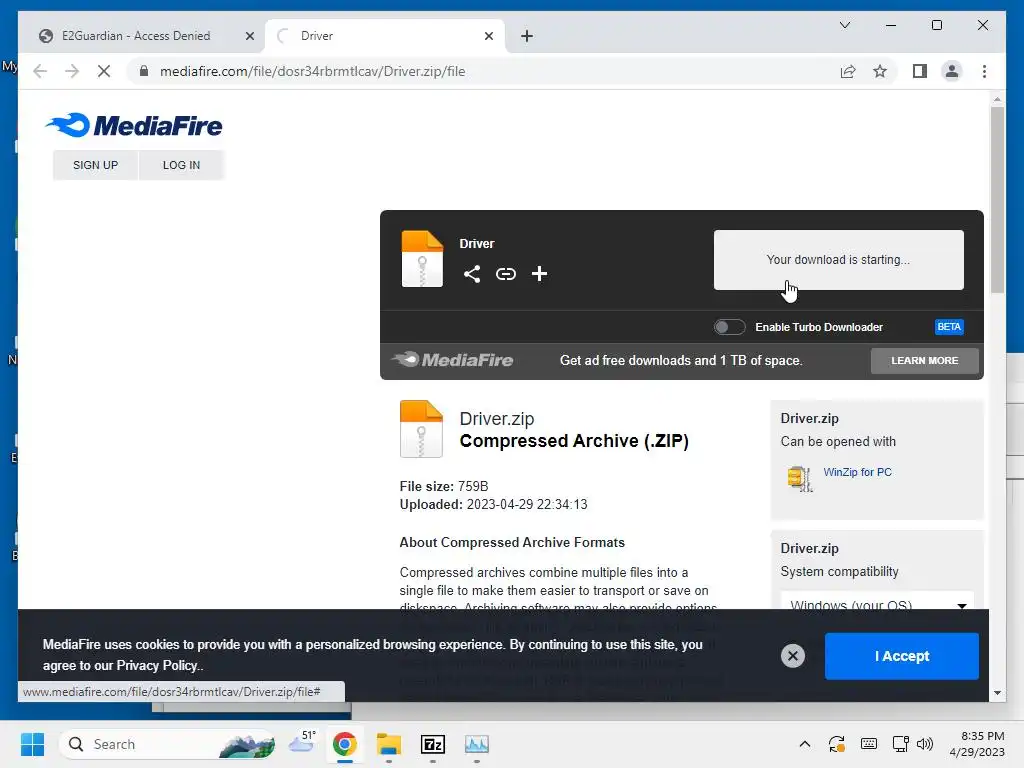Click the page vertical scrollbar thumb
1024x768 pixels.
[x=997, y=199]
